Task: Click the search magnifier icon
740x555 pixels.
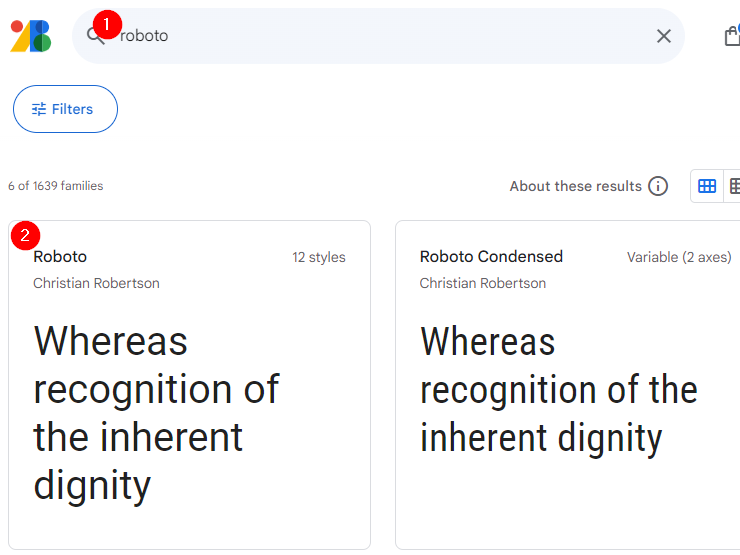Action: [x=96, y=36]
